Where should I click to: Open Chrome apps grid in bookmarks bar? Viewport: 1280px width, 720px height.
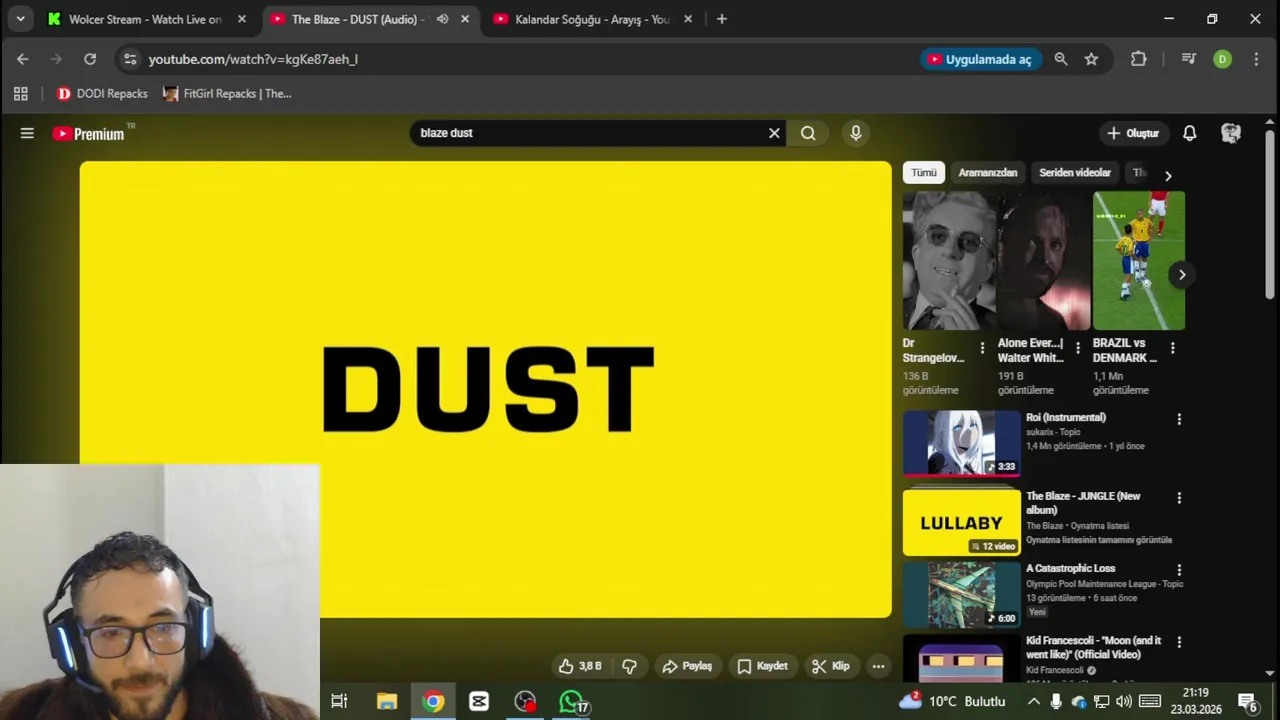point(20,94)
